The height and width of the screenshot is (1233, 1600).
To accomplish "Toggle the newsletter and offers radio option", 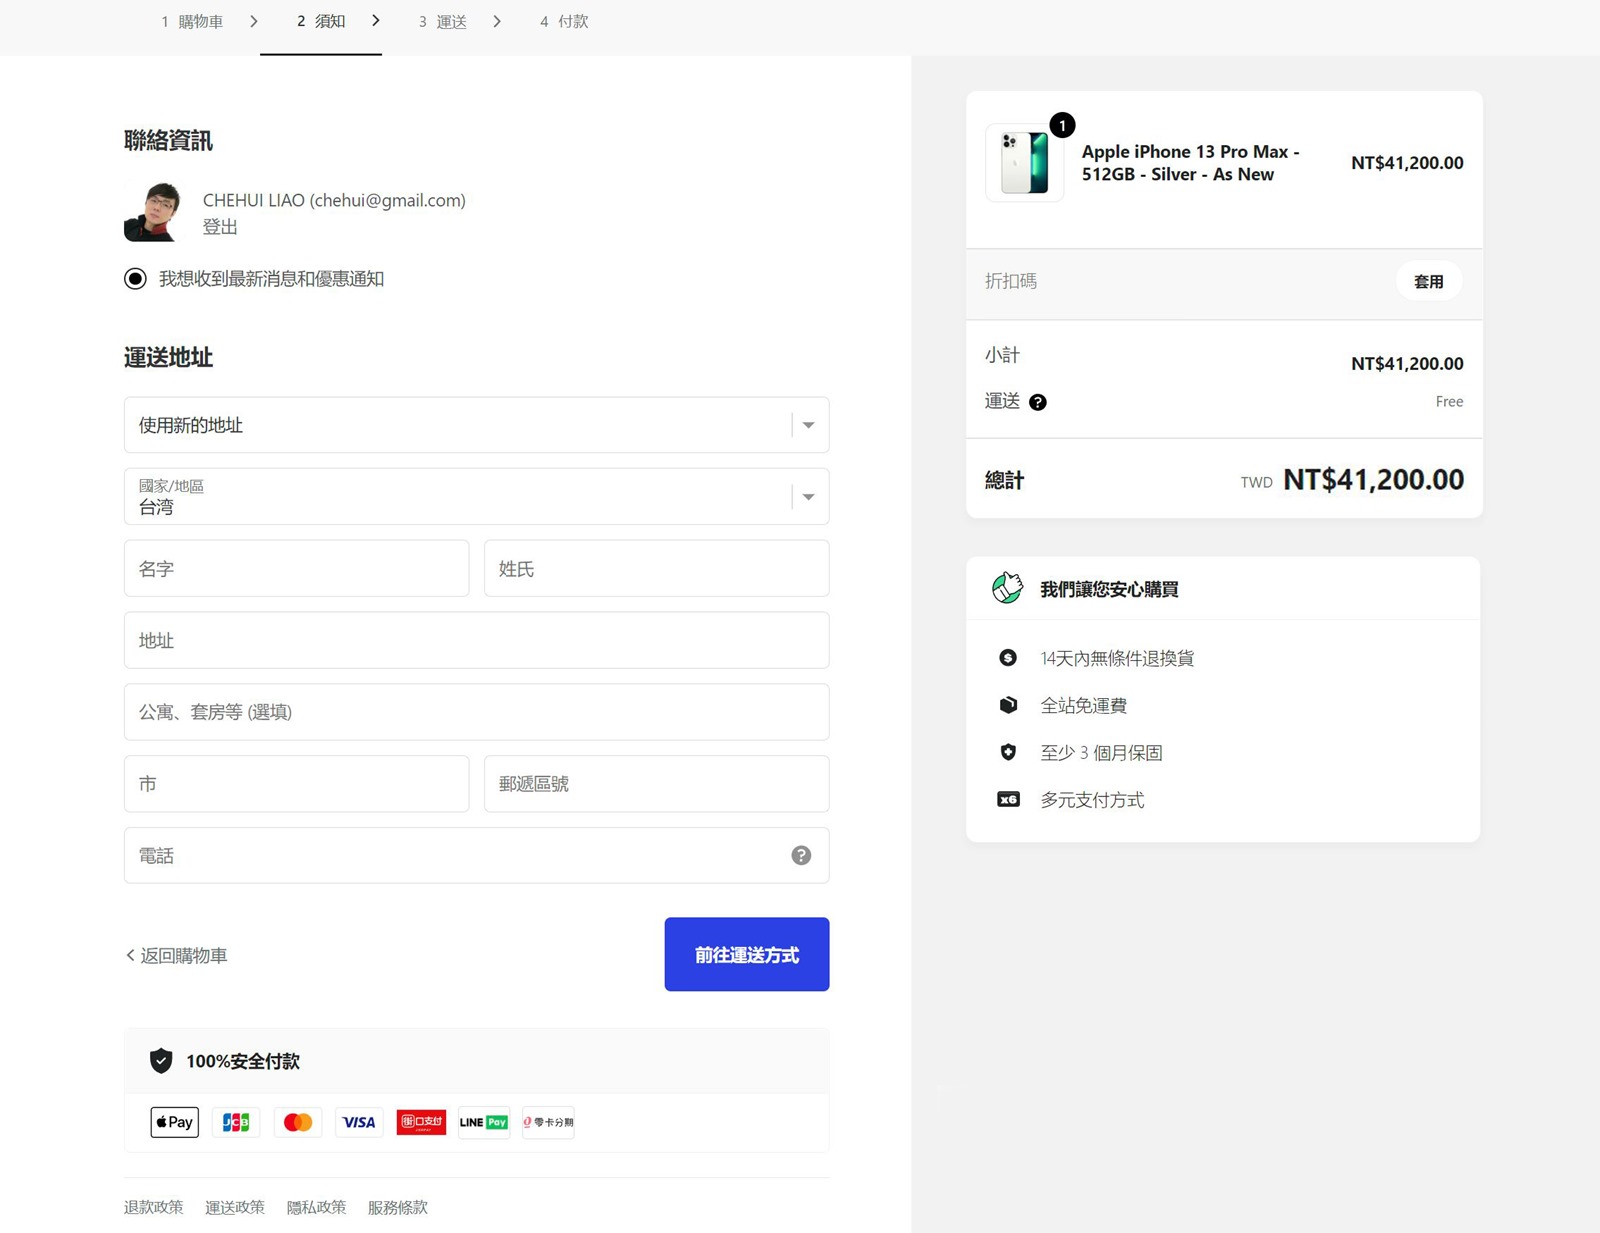I will click(135, 279).
